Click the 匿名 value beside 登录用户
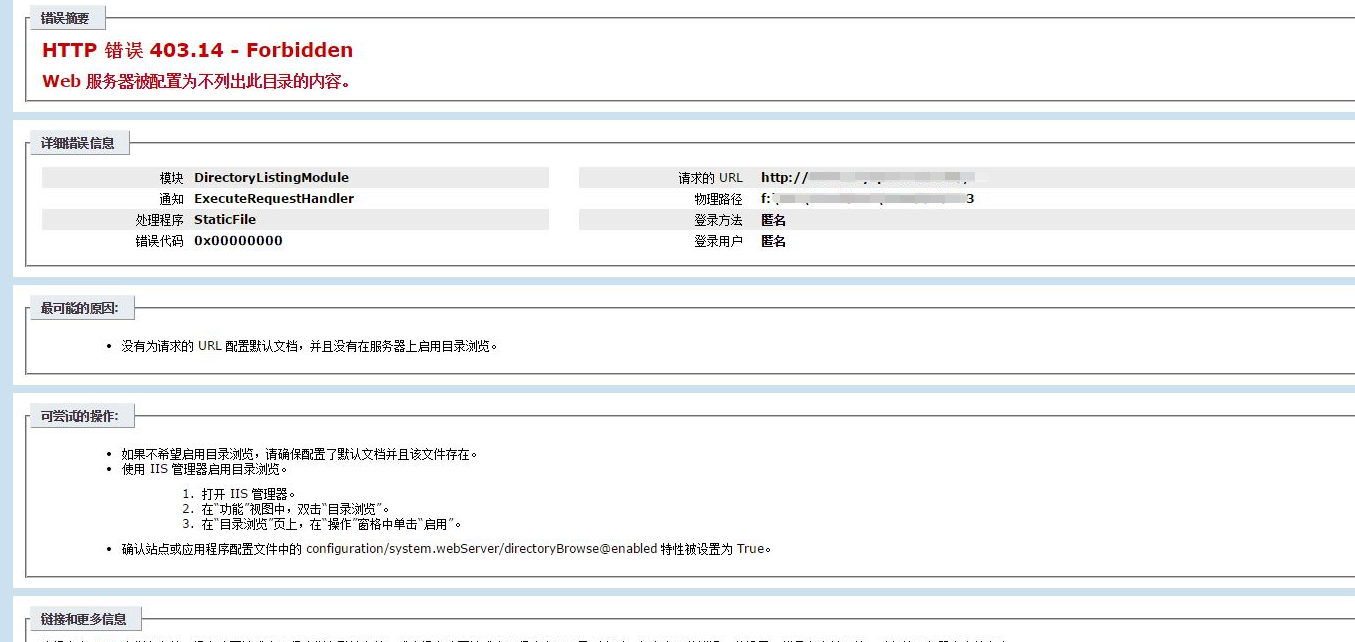 [773, 241]
